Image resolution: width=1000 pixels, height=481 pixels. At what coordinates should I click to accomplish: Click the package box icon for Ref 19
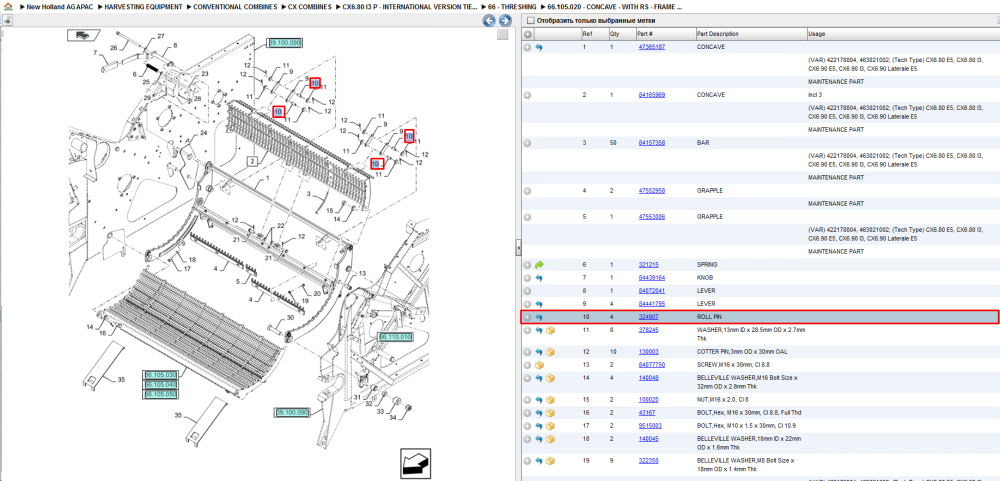point(550,461)
